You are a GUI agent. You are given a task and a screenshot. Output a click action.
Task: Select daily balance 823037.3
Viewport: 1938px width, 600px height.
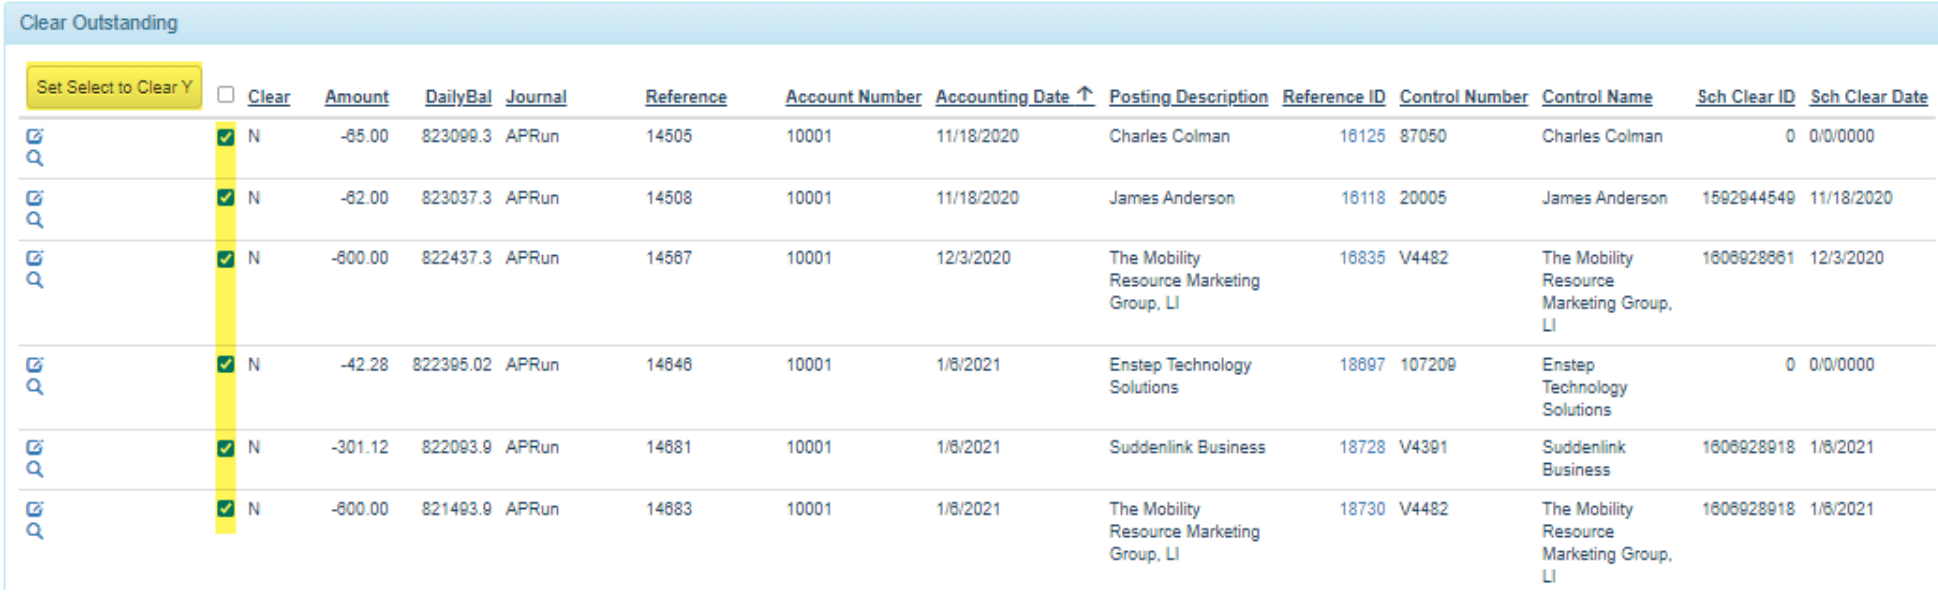[x=456, y=198]
